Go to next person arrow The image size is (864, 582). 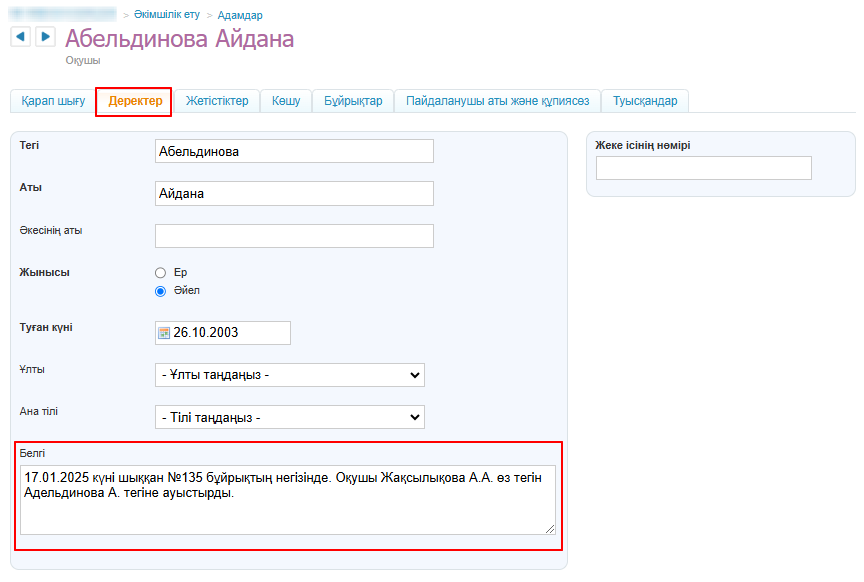pos(45,37)
